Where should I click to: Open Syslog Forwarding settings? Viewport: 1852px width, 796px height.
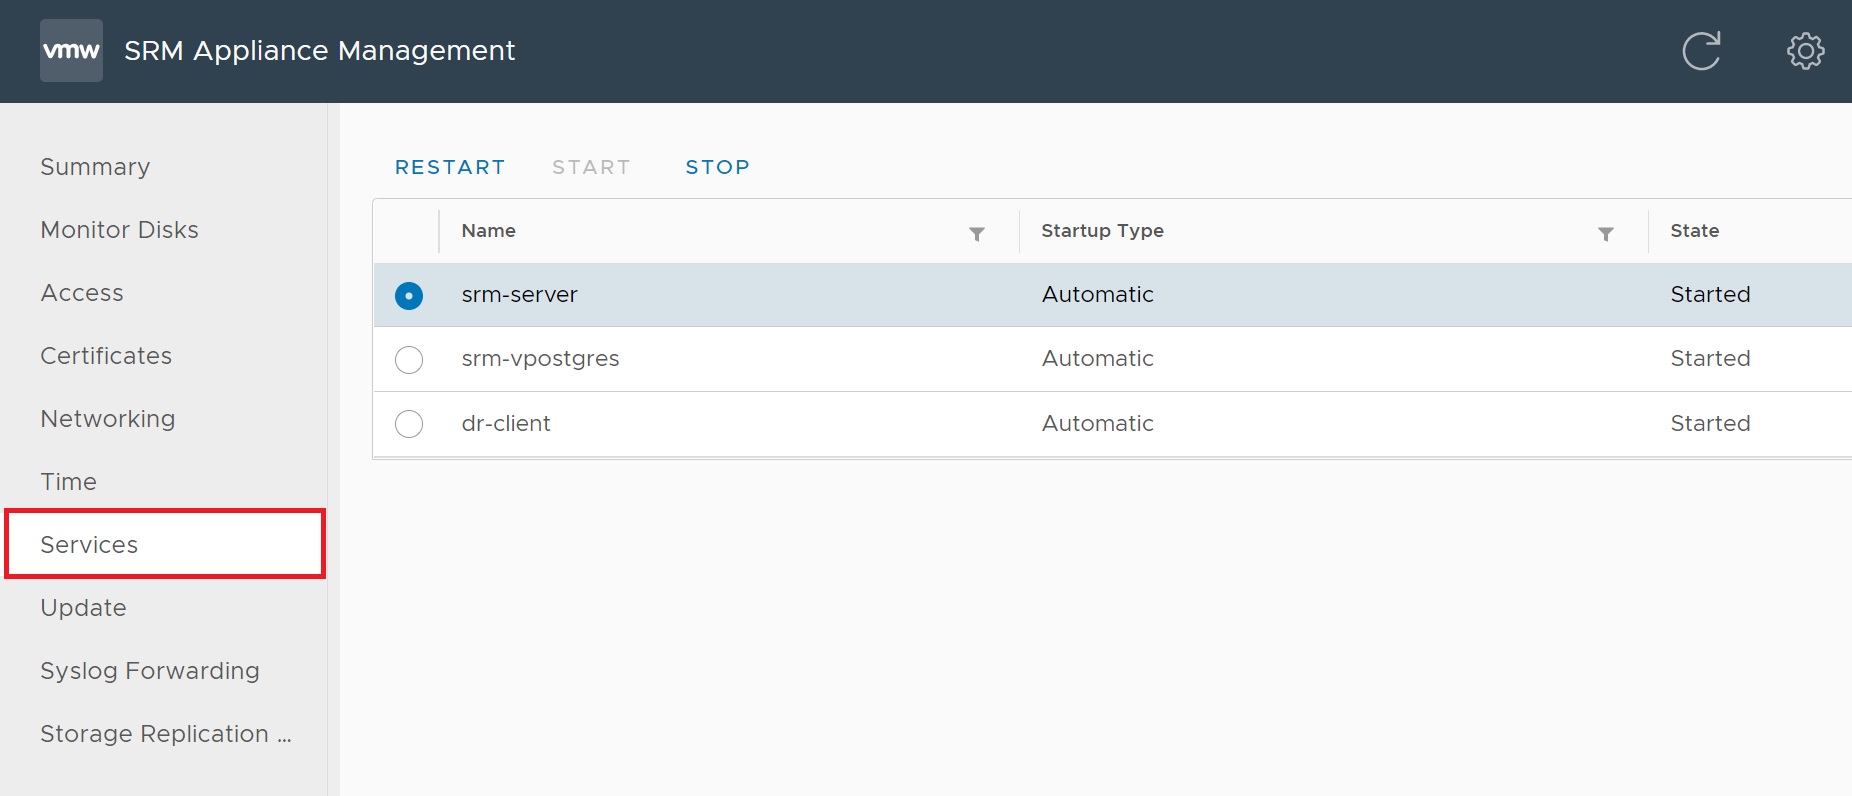tap(150, 671)
